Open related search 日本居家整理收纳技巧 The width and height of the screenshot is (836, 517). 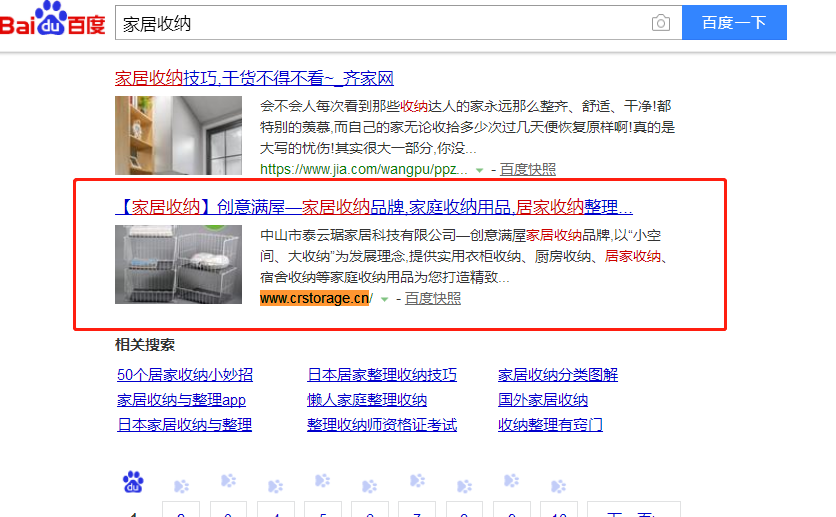coord(382,375)
